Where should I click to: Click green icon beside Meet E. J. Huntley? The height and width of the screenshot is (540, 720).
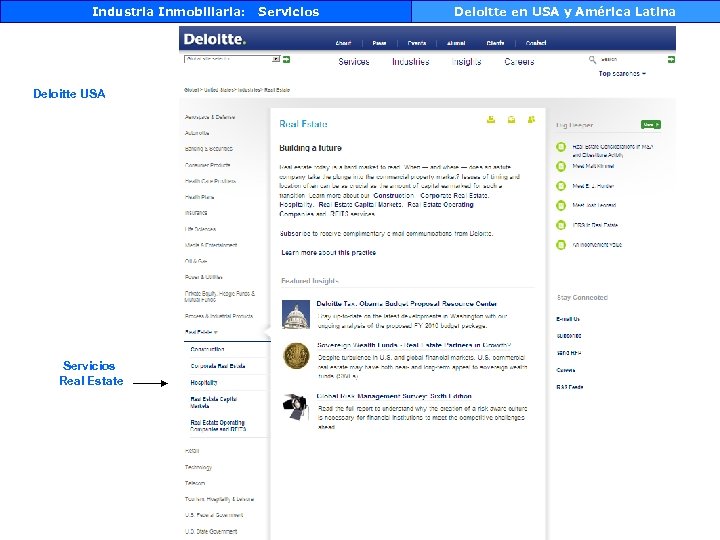tap(561, 186)
